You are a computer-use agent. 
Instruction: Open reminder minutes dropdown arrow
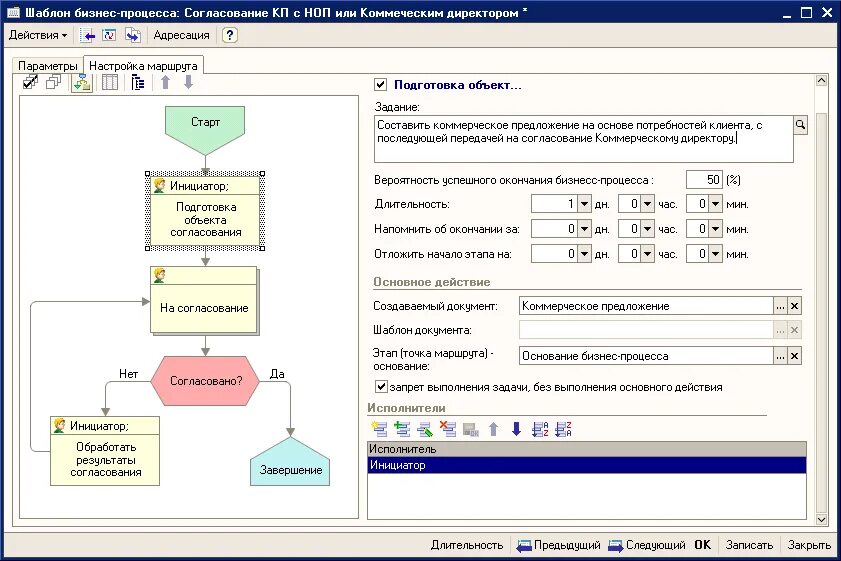[715, 229]
